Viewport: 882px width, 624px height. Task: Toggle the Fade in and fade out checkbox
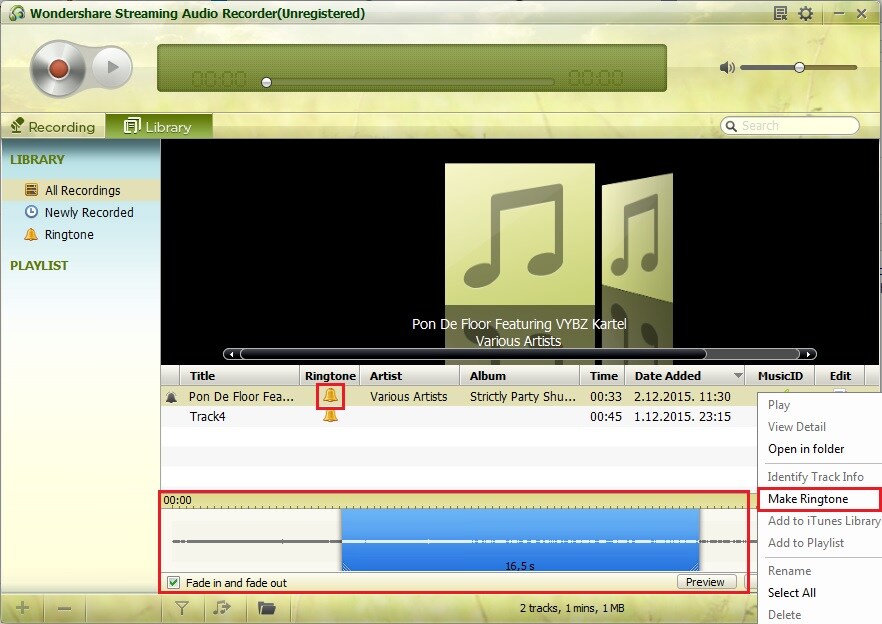click(x=173, y=582)
